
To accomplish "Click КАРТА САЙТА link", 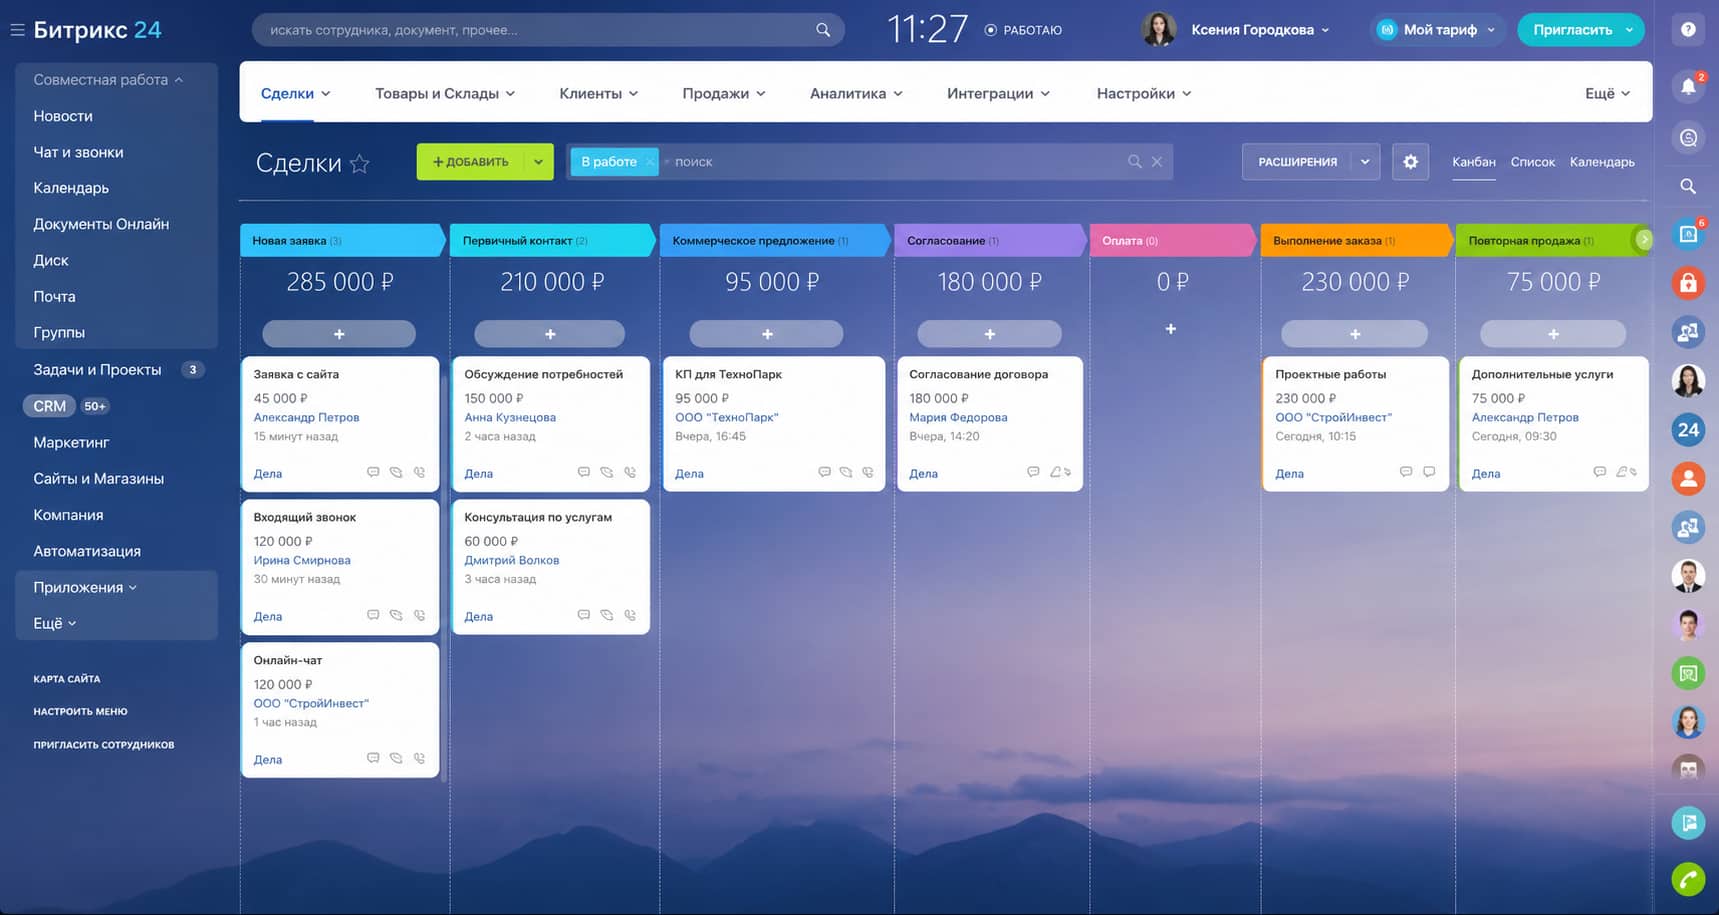I will tap(67, 679).
